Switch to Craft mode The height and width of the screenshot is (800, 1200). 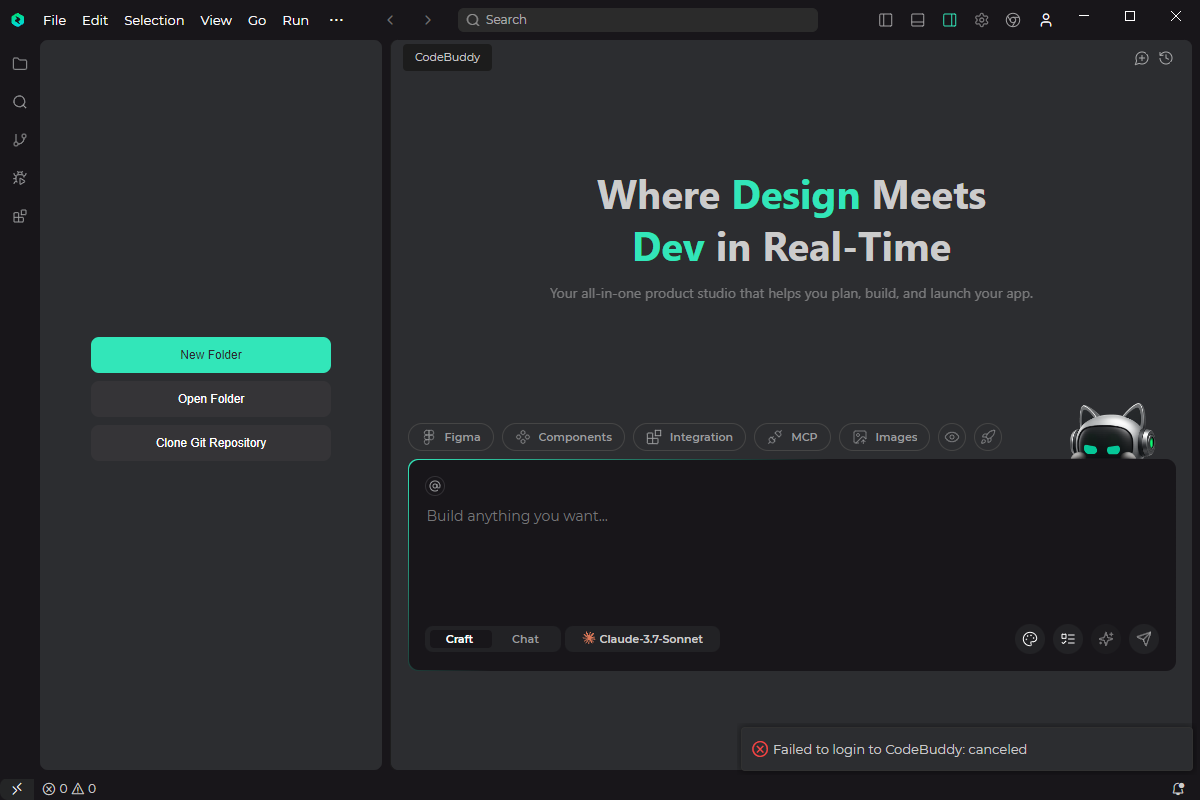point(460,639)
